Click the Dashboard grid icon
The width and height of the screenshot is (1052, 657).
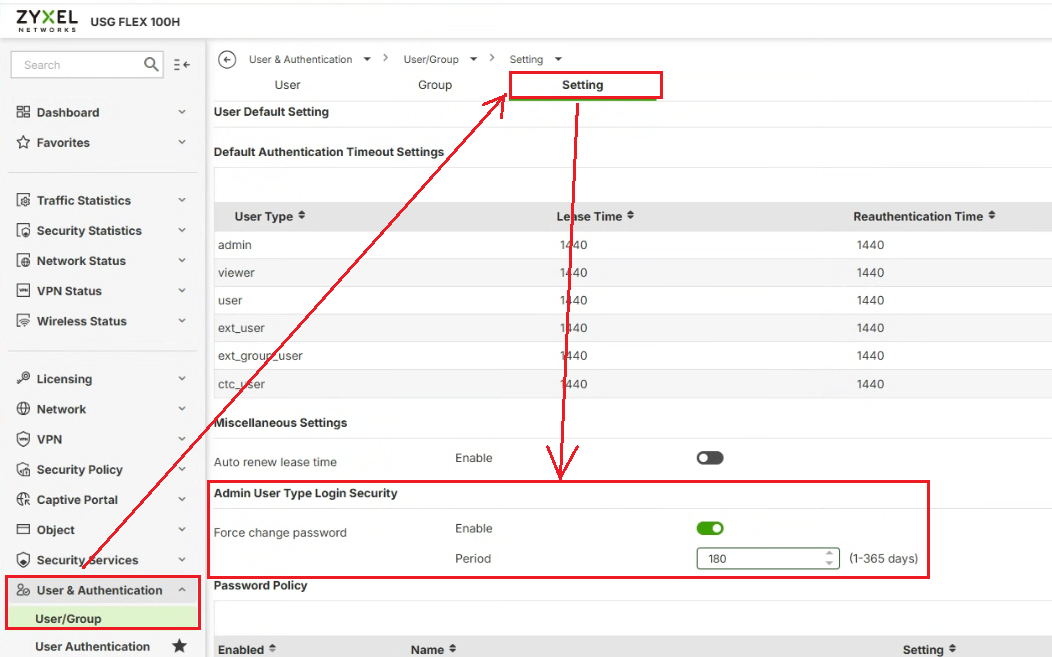tap(23, 113)
